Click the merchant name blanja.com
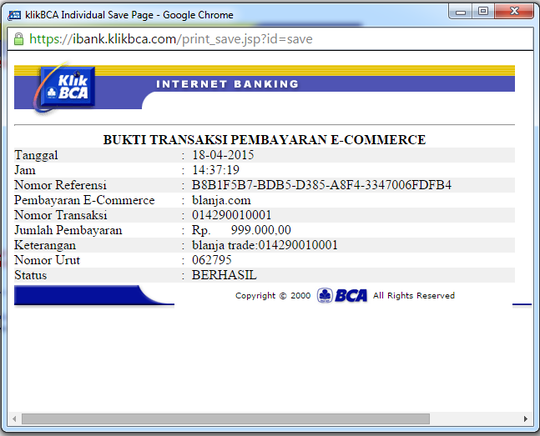 (x=221, y=200)
